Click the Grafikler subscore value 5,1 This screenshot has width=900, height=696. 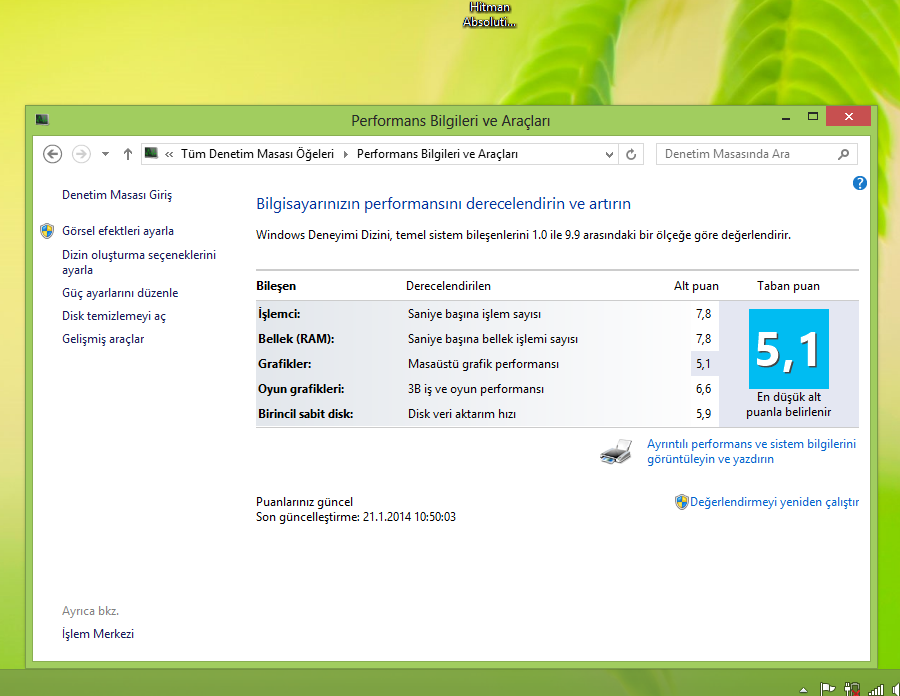tap(703, 364)
